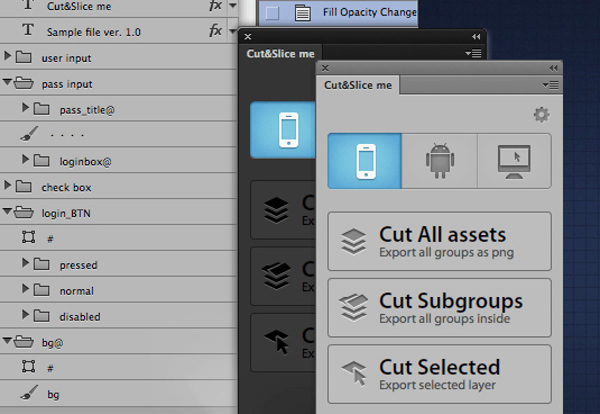Click the Cut Selected cursor icon in dark panel
This screenshot has width=600, height=414.
277,342
